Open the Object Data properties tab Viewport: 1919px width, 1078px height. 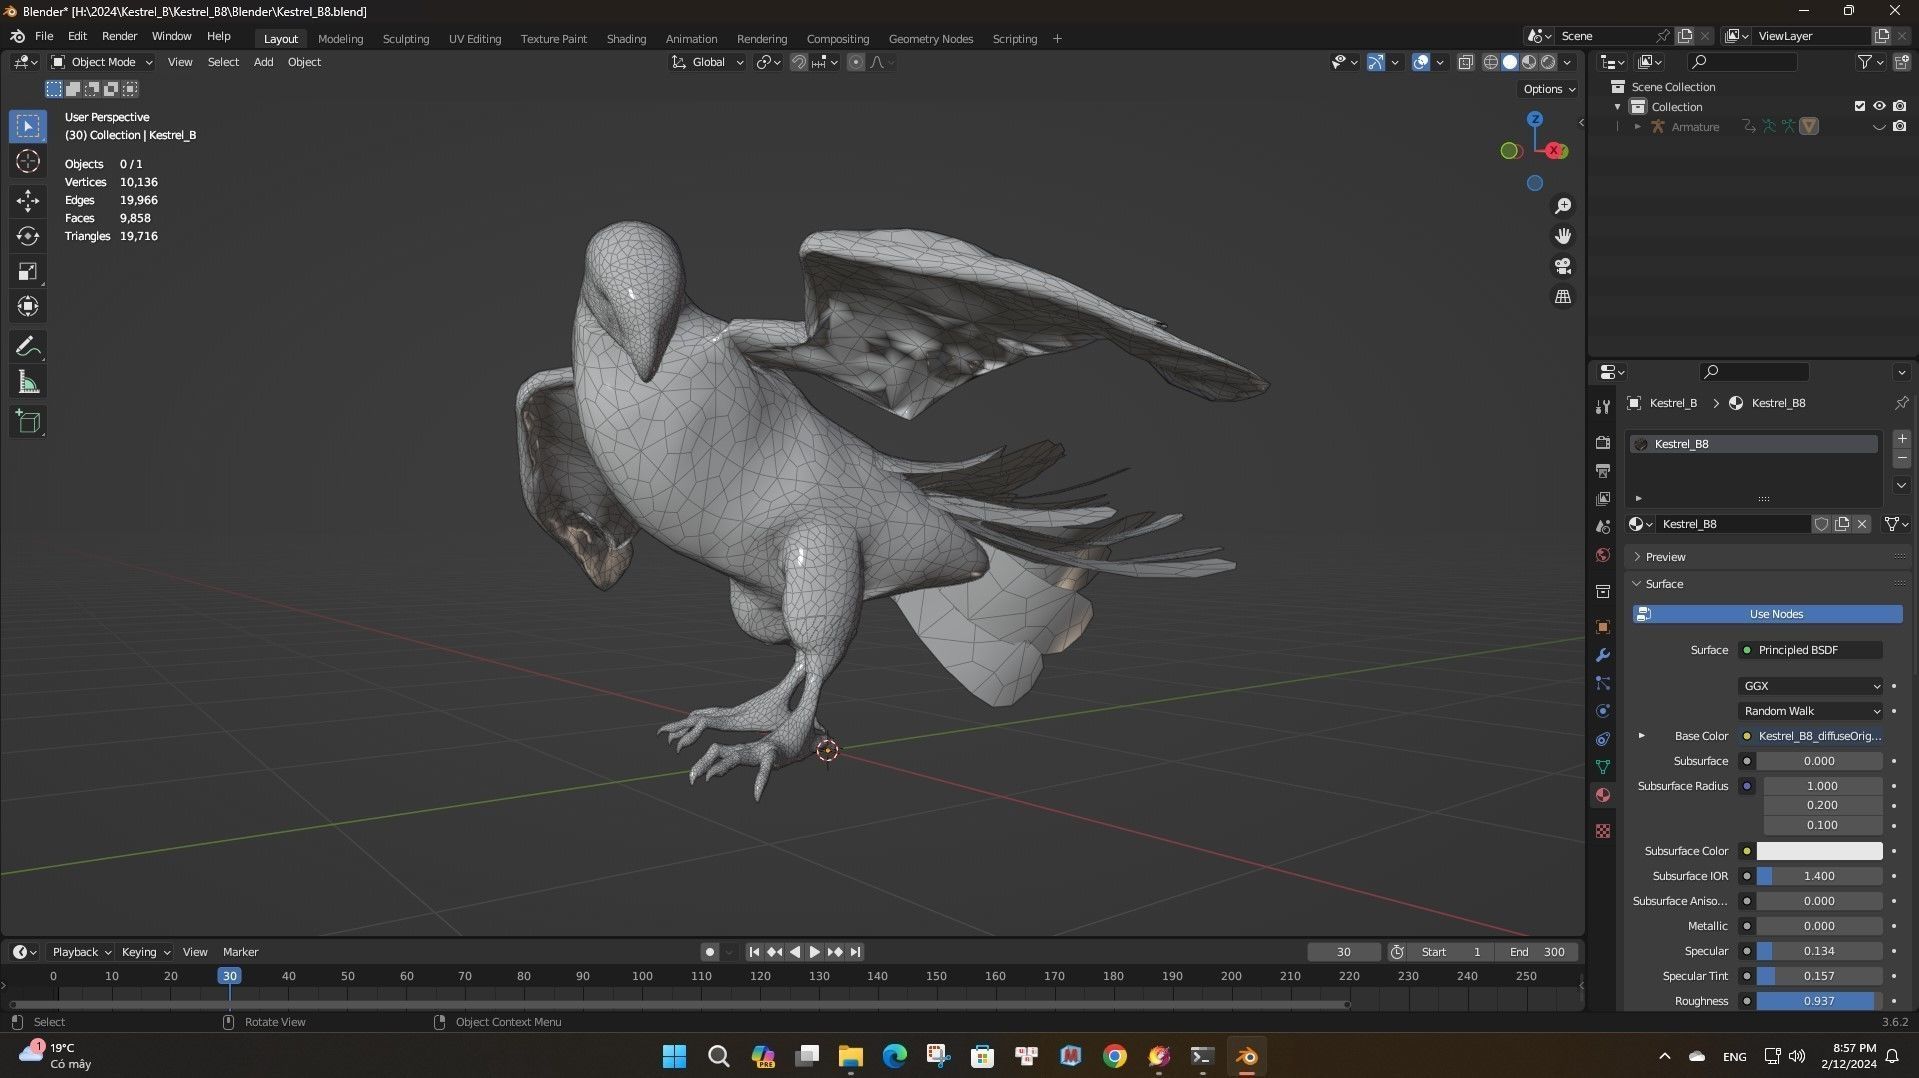[x=1603, y=767]
